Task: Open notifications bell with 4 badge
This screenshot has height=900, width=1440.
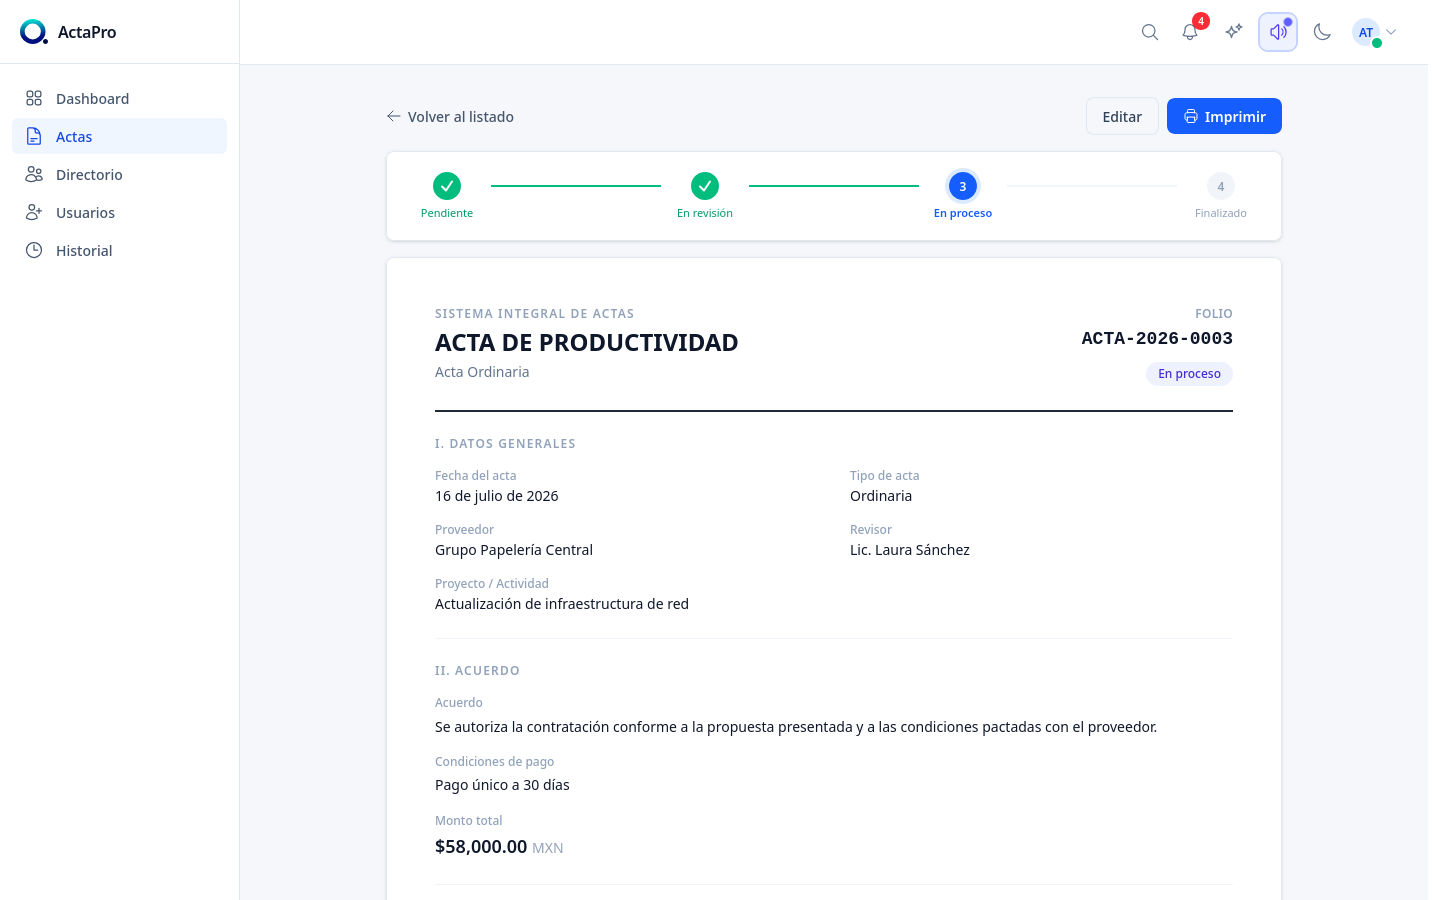Action: [1190, 32]
